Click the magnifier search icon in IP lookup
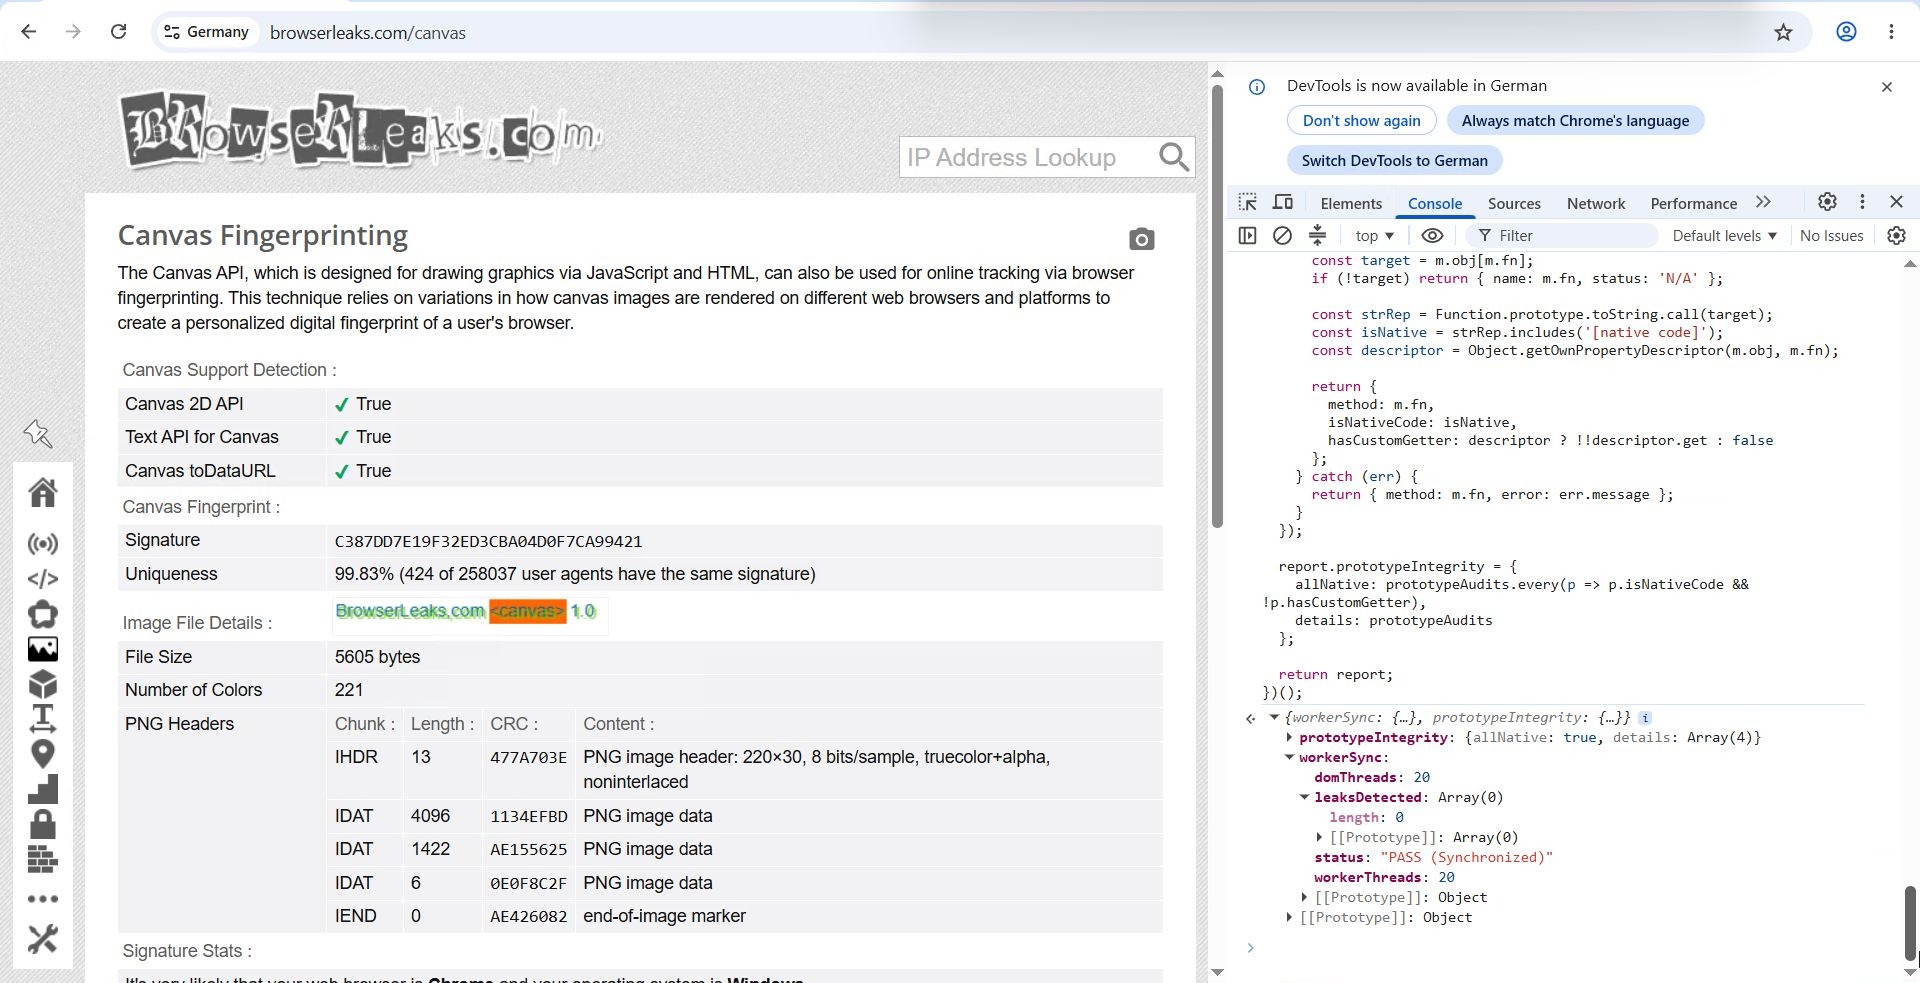Screen dimensions: 1920x983 coord(1173,157)
